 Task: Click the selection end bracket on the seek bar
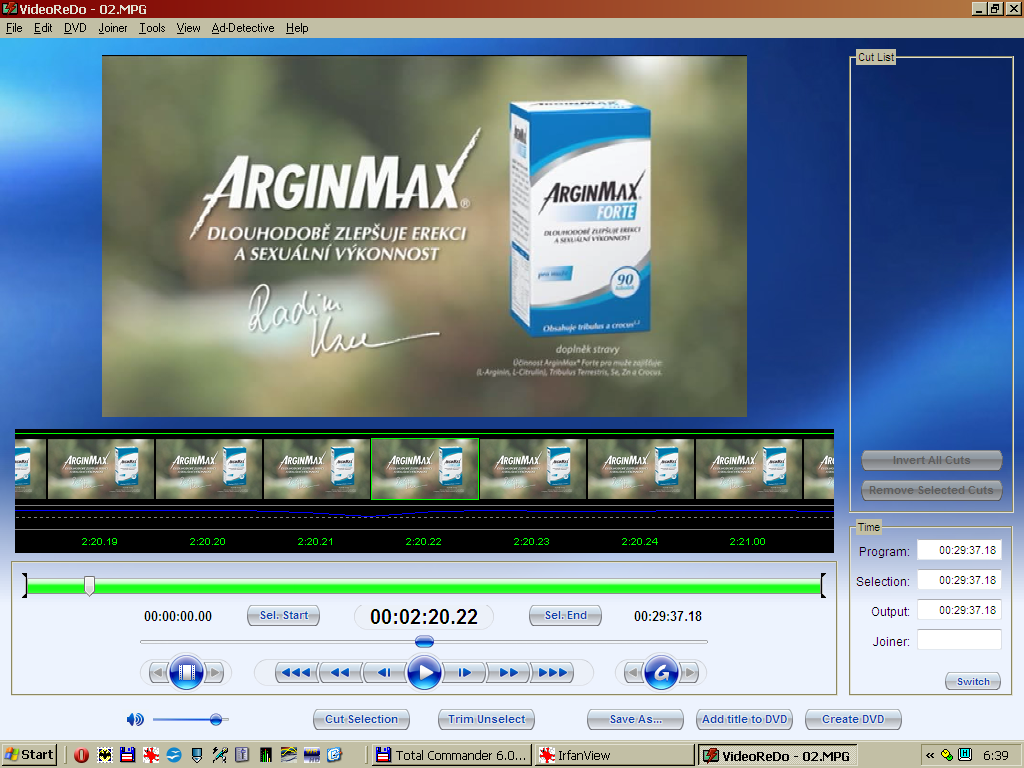pos(823,585)
